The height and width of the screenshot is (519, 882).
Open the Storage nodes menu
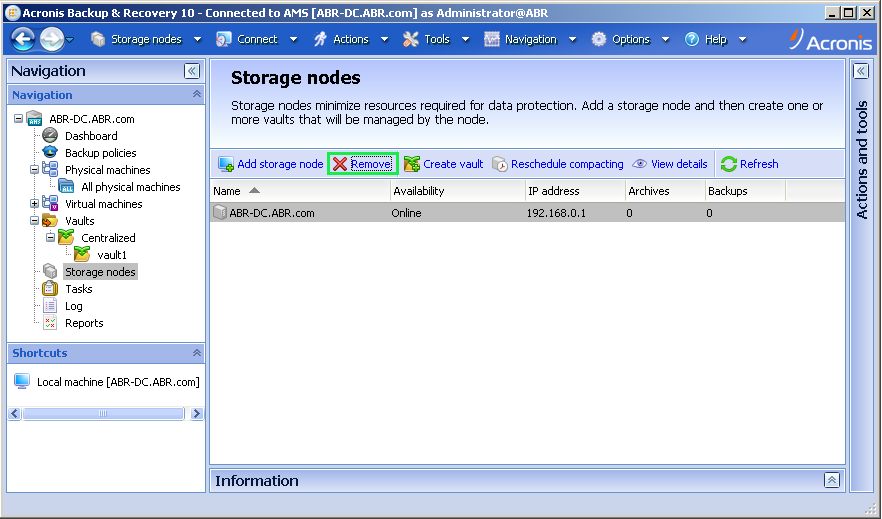pyautogui.click(x=146, y=39)
